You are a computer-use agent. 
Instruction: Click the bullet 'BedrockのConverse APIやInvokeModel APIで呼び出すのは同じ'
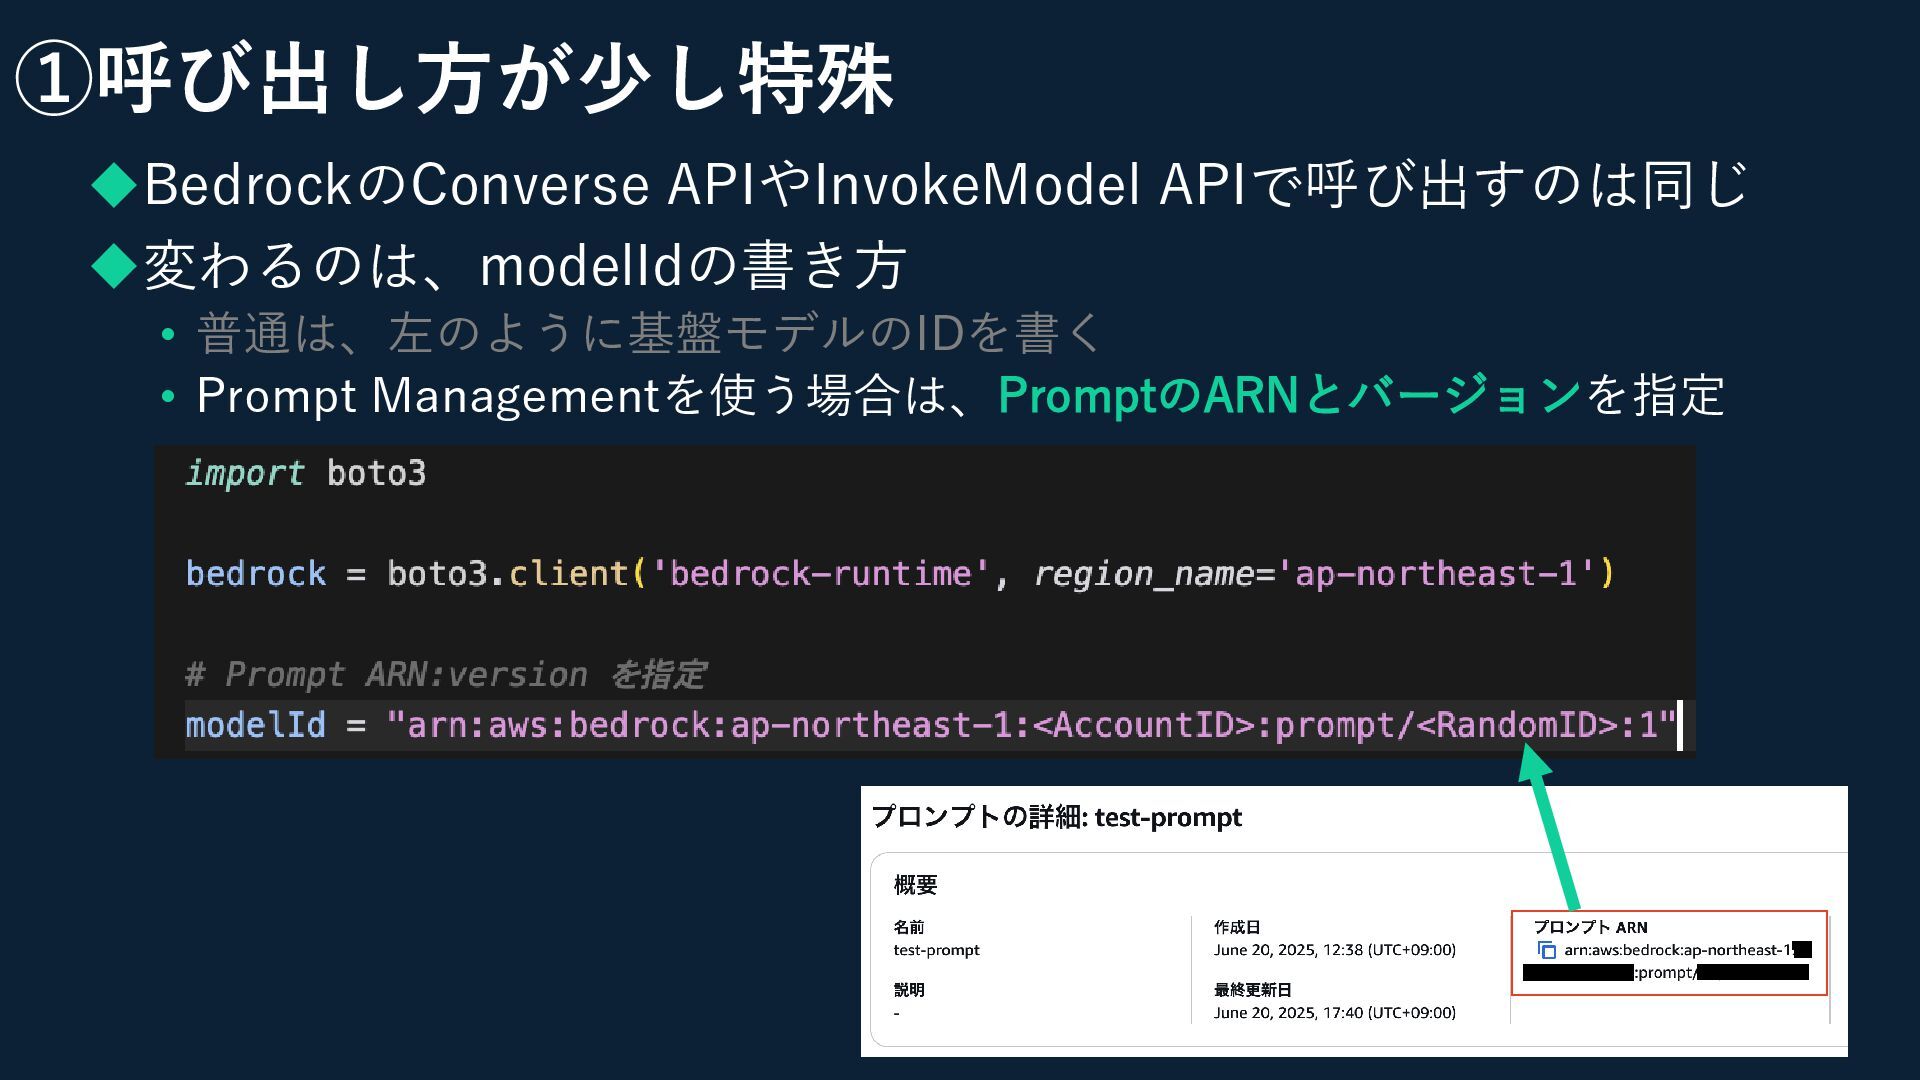click(x=945, y=185)
